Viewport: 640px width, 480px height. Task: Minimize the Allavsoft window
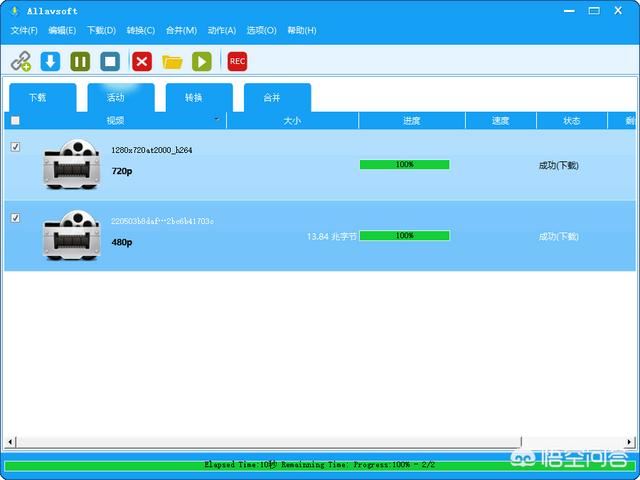(x=569, y=11)
